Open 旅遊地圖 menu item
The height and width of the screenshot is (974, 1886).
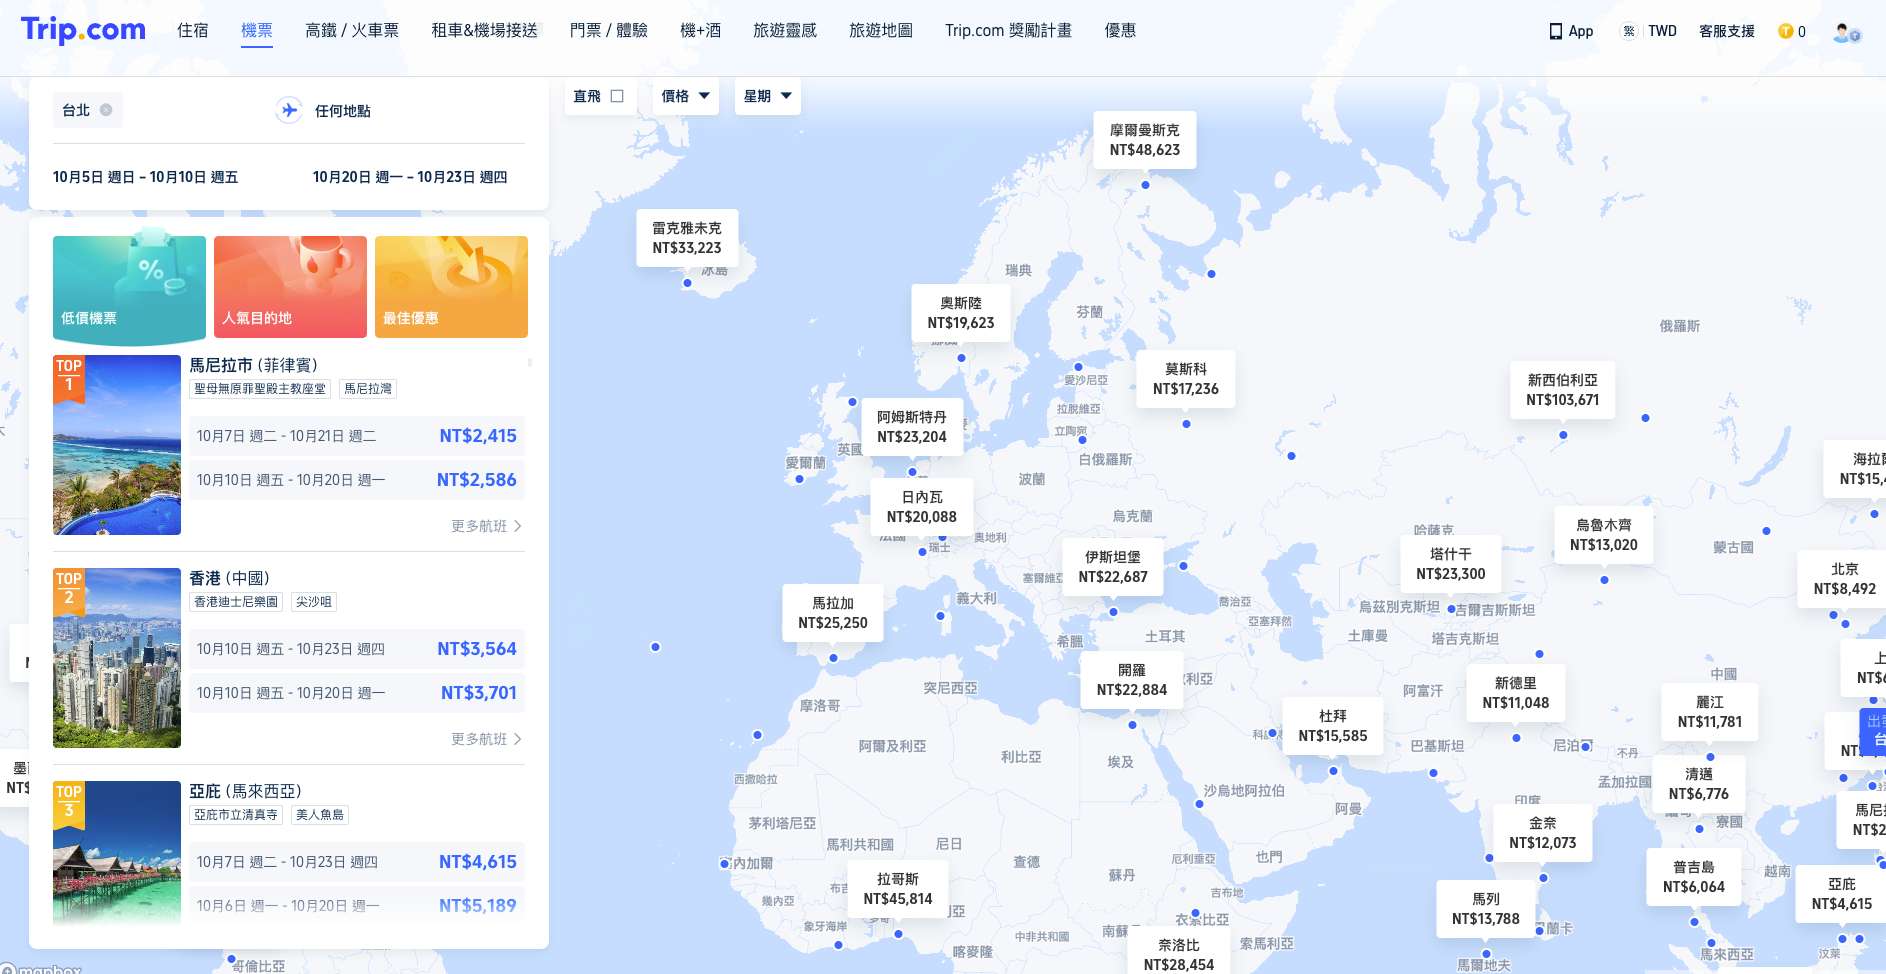tap(881, 30)
